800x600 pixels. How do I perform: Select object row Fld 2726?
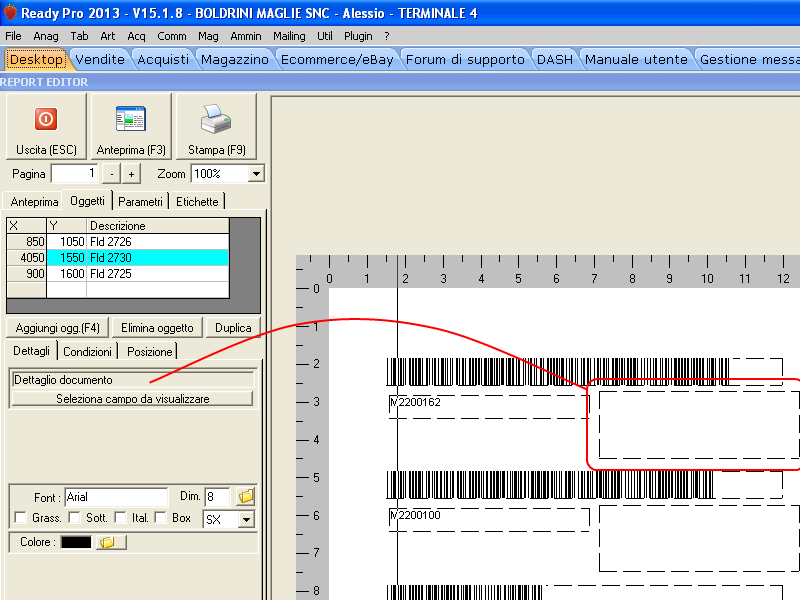[x=118, y=241]
